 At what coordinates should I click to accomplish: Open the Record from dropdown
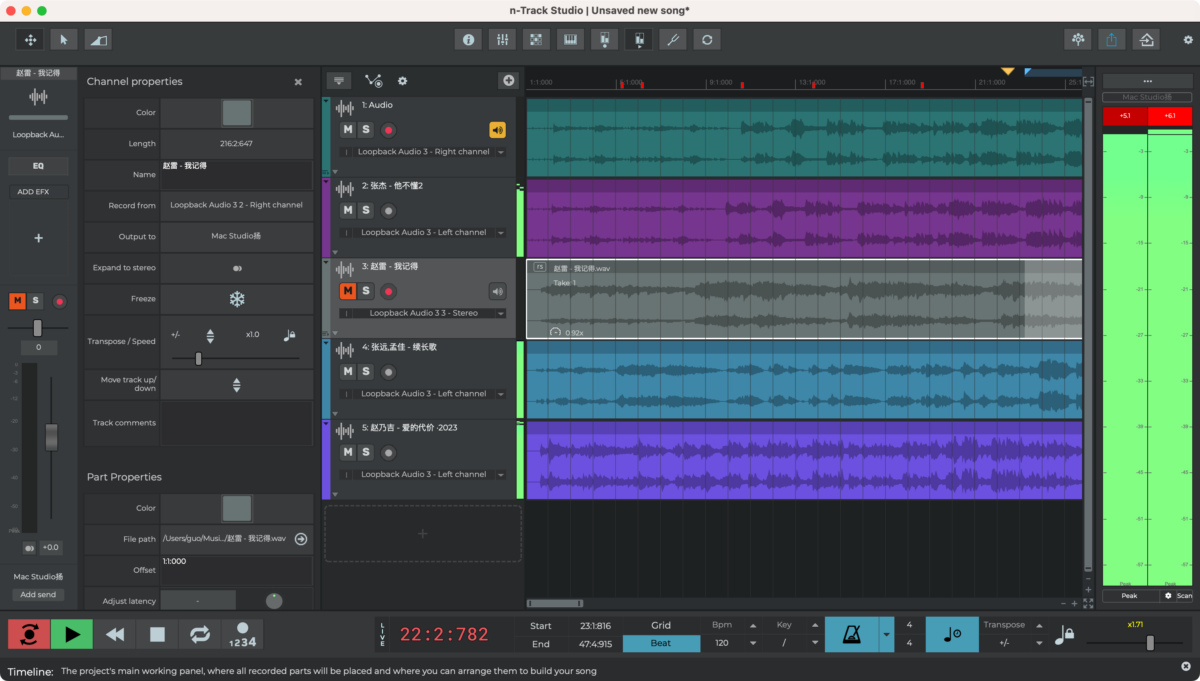[x=237, y=205]
